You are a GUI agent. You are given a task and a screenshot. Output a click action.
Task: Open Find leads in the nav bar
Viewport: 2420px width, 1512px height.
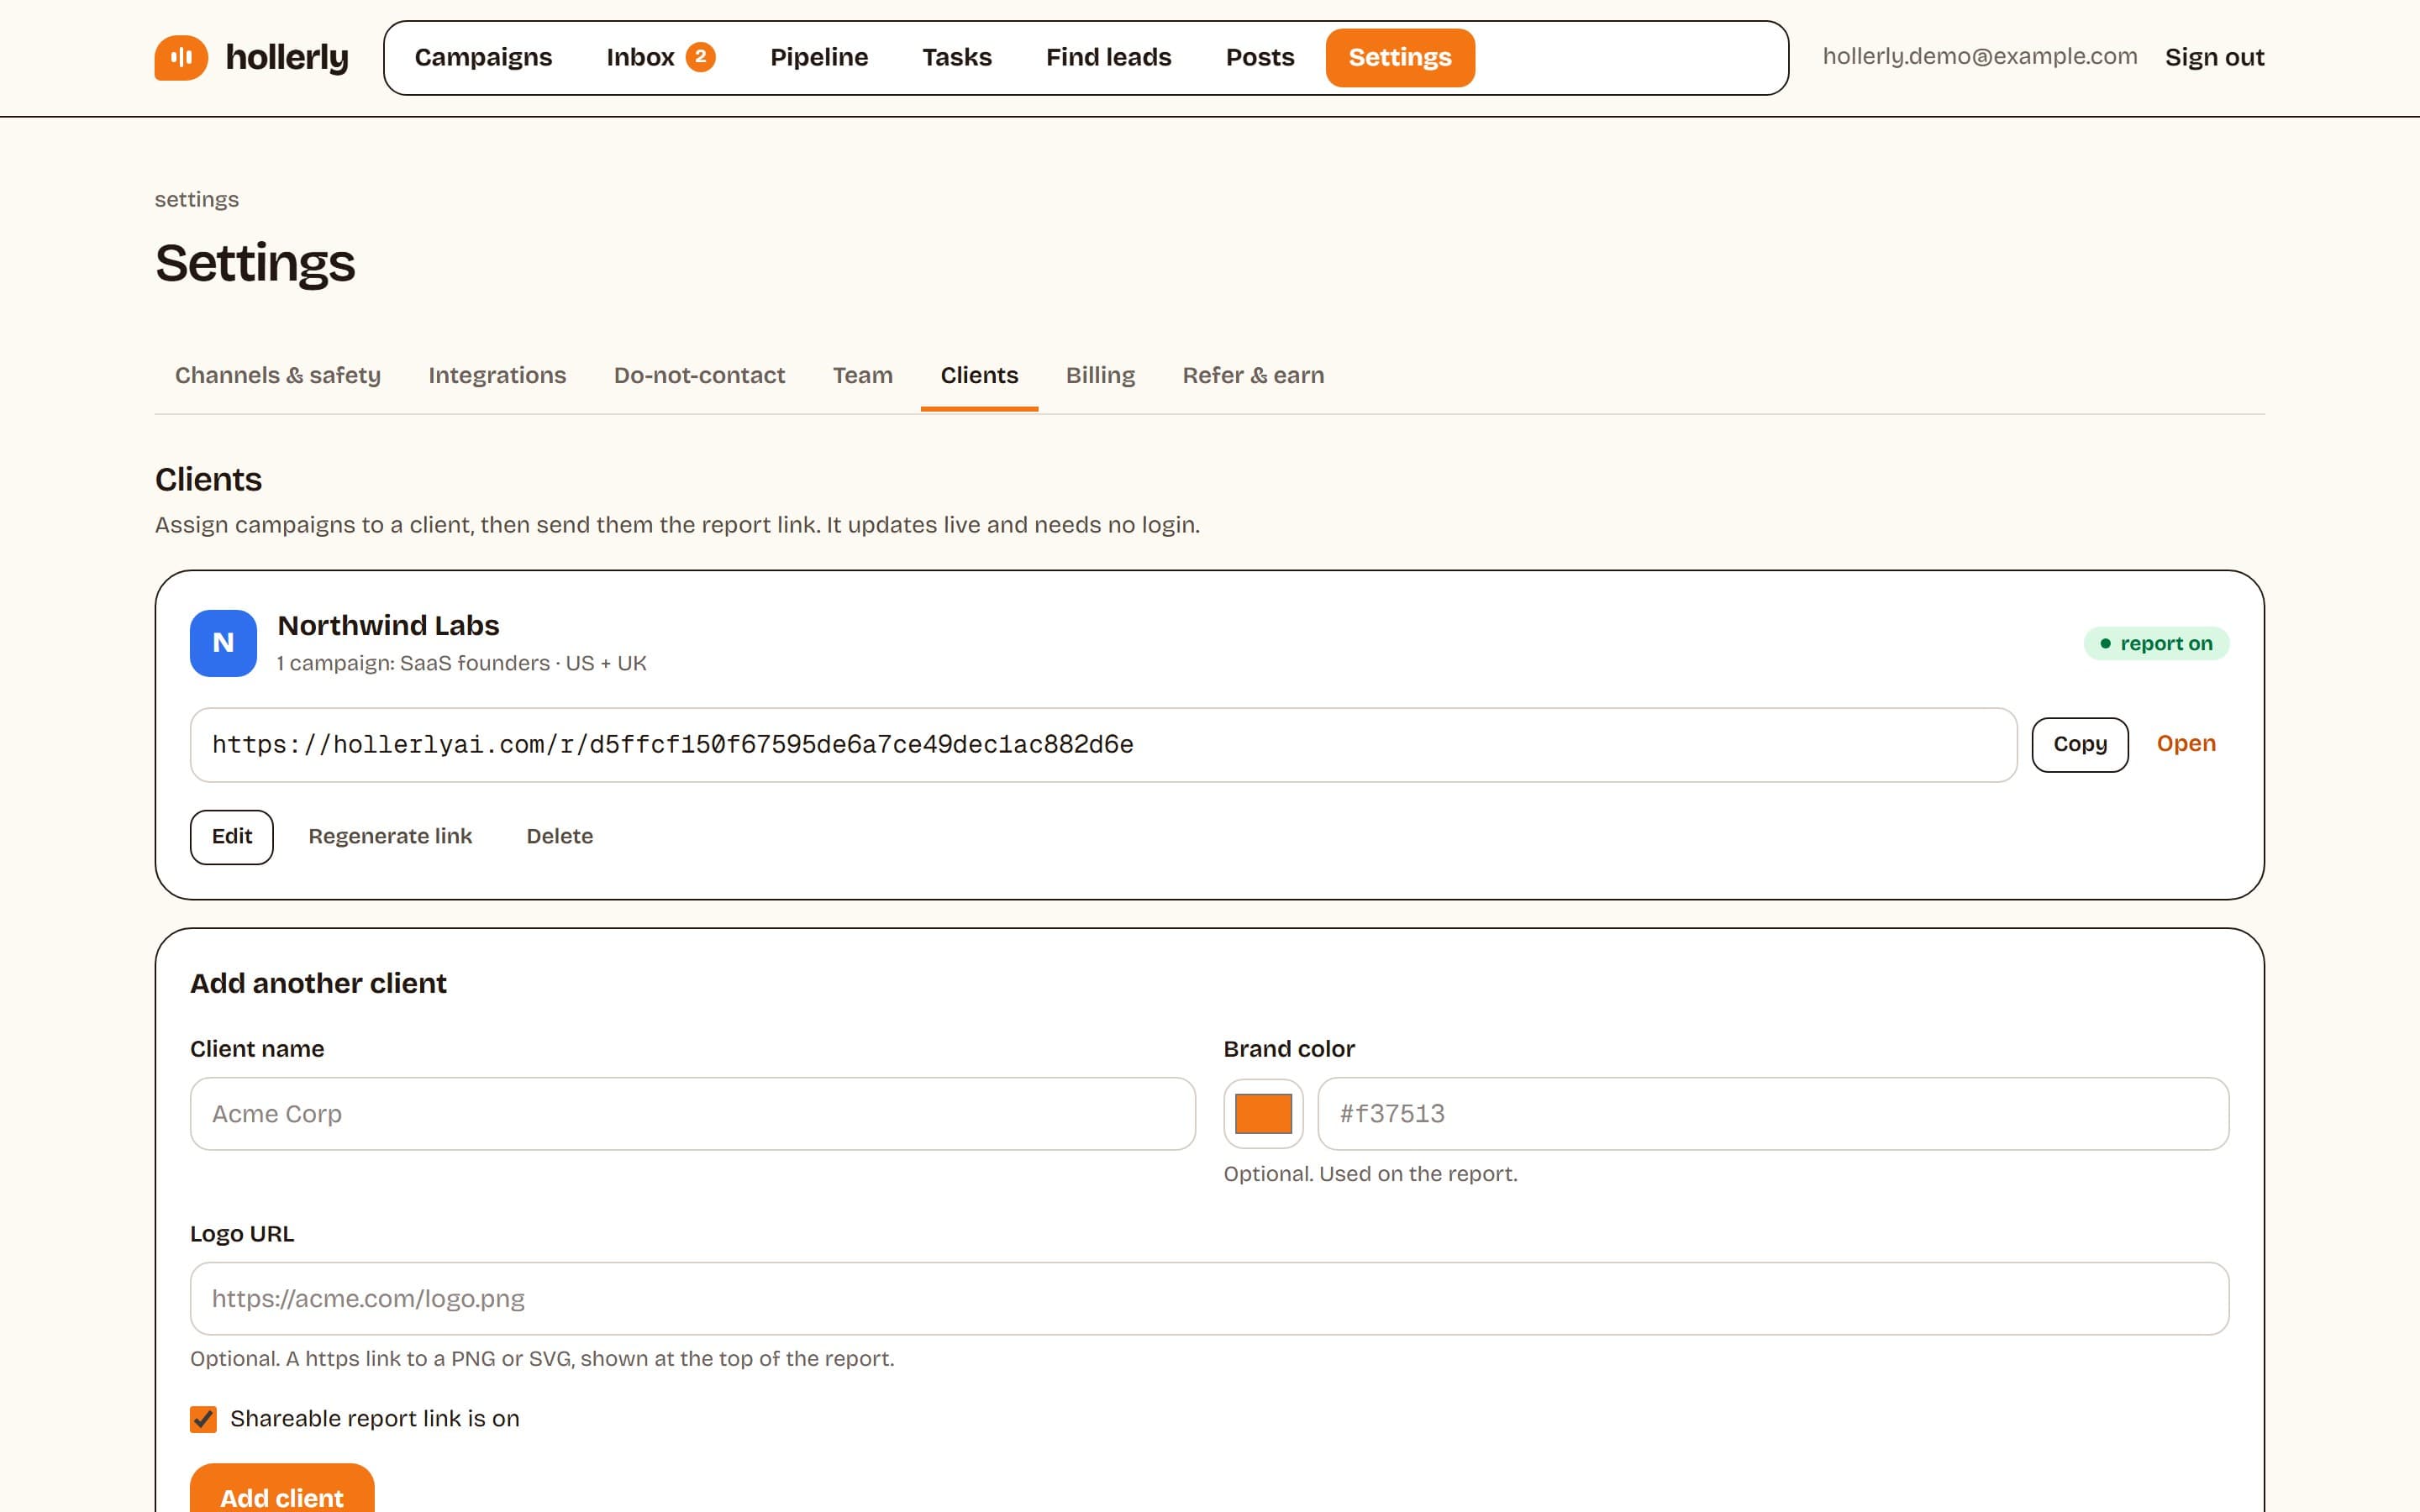click(x=1109, y=57)
